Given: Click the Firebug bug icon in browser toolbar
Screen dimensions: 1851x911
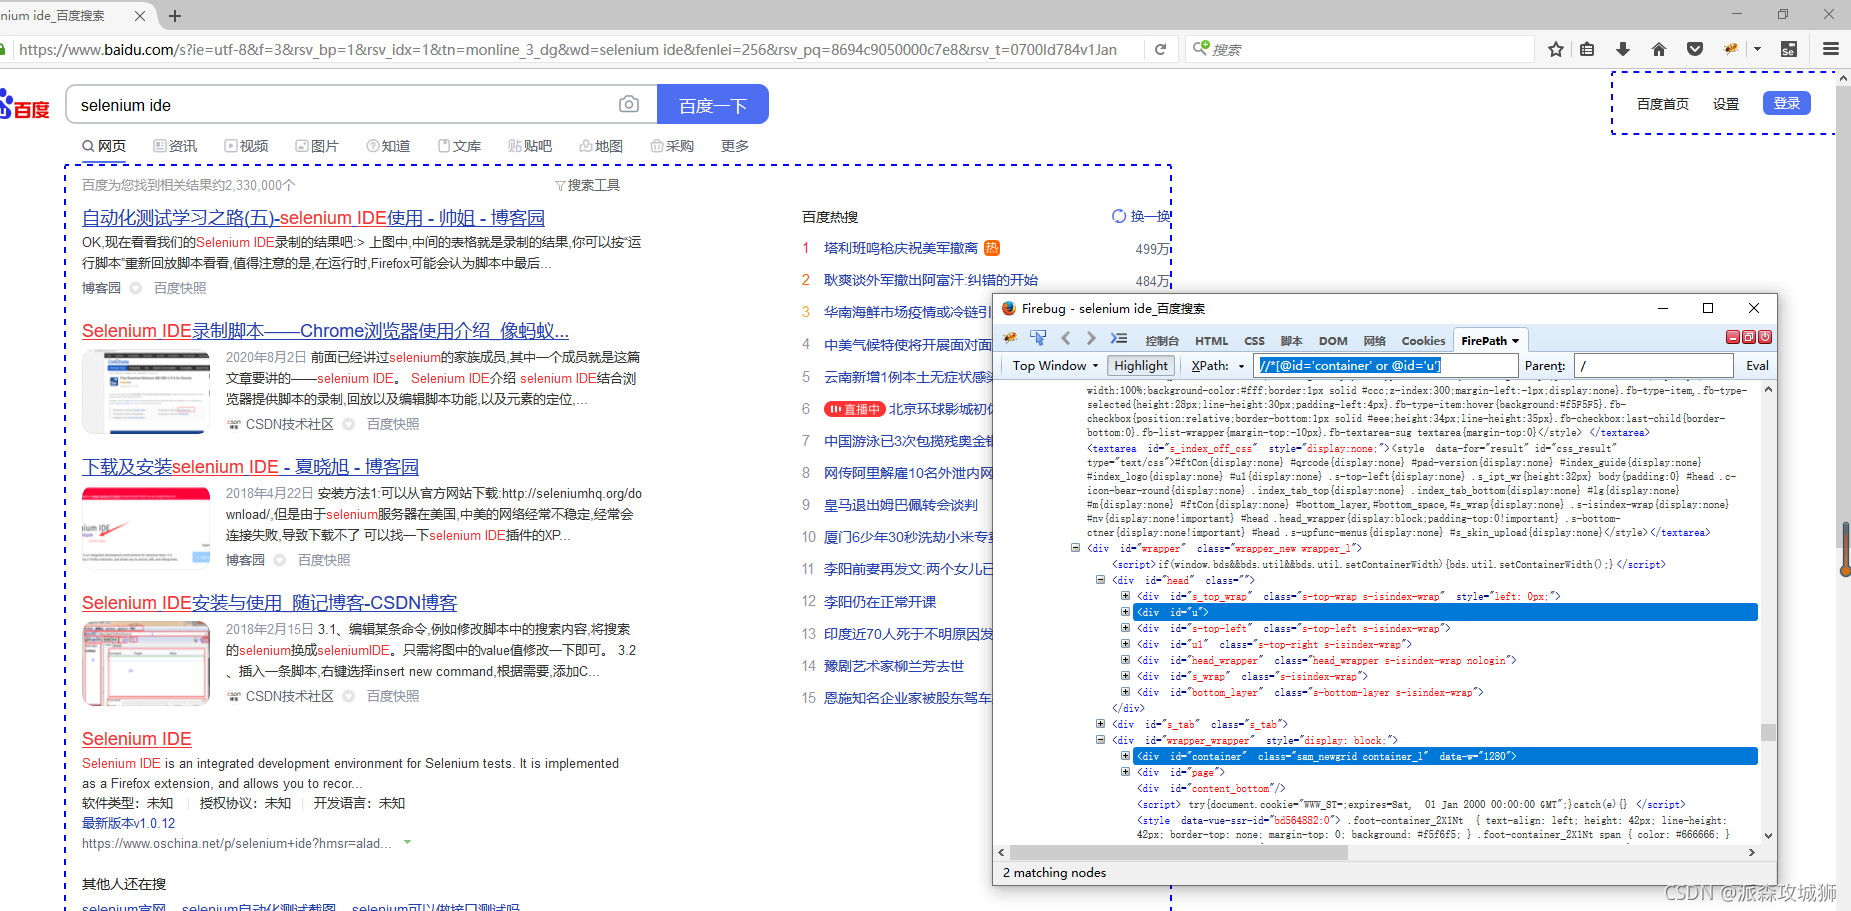Looking at the screenshot, I should (1731, 49).
